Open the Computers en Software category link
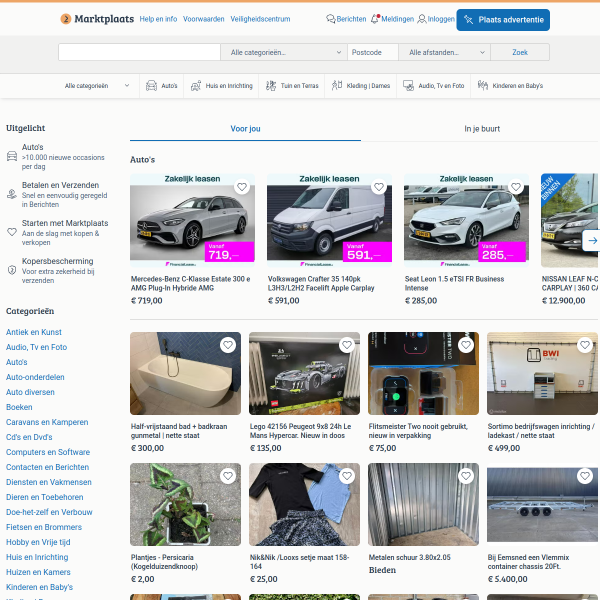The width and height of the screenshot is (600, 600). (48, 452)
